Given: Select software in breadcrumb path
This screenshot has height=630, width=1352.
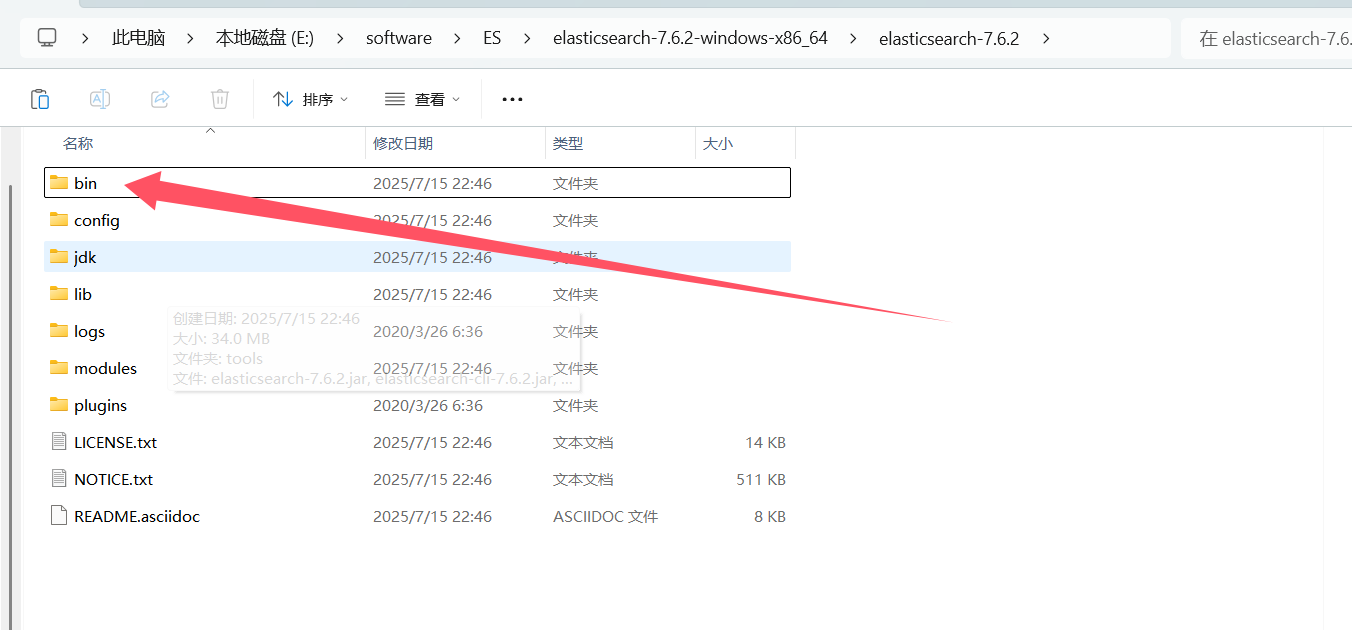Looking at the screenshot, I should click(399, 38).
